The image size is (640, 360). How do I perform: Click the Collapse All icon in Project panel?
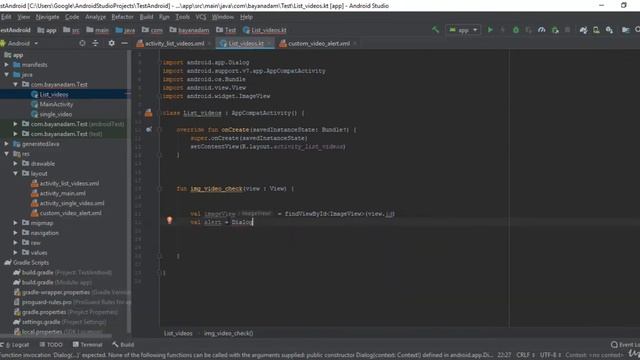(x=96, y=43)
